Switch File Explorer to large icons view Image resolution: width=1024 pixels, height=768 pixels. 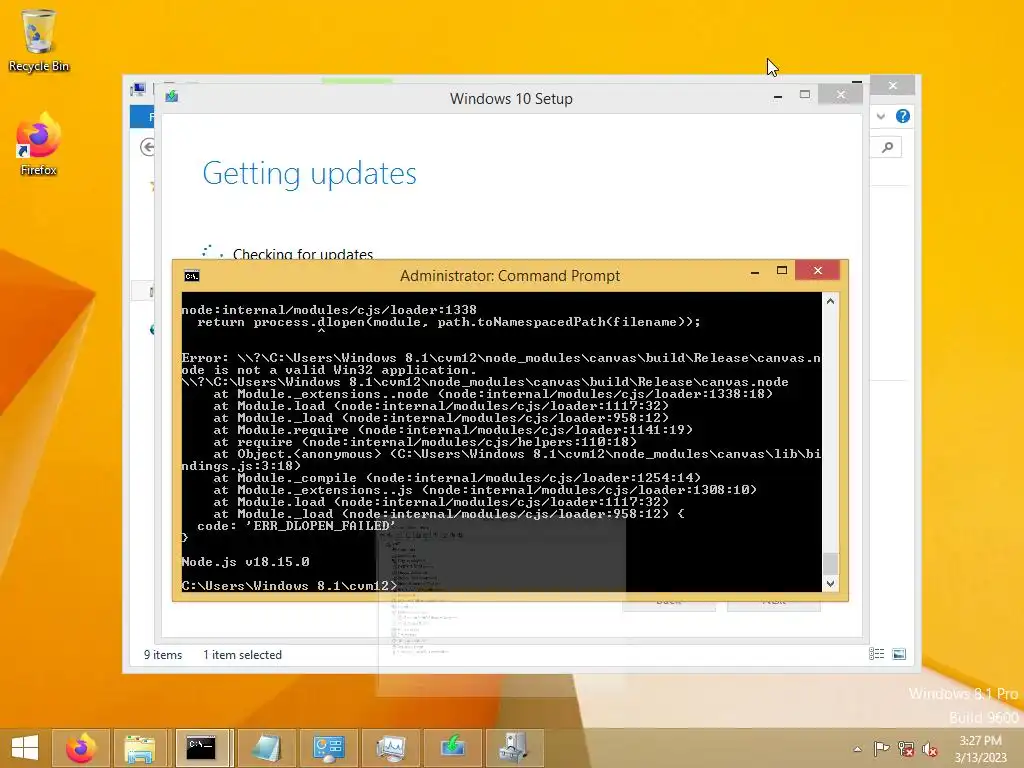coord(899,654)
